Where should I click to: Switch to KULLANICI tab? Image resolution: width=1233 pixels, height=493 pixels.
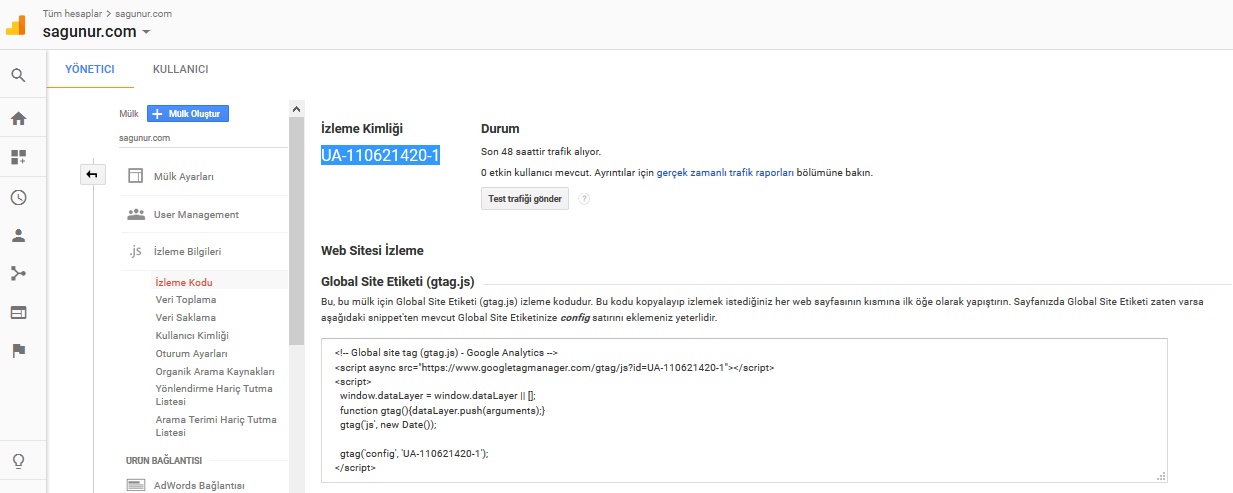[x=180, y=69]
